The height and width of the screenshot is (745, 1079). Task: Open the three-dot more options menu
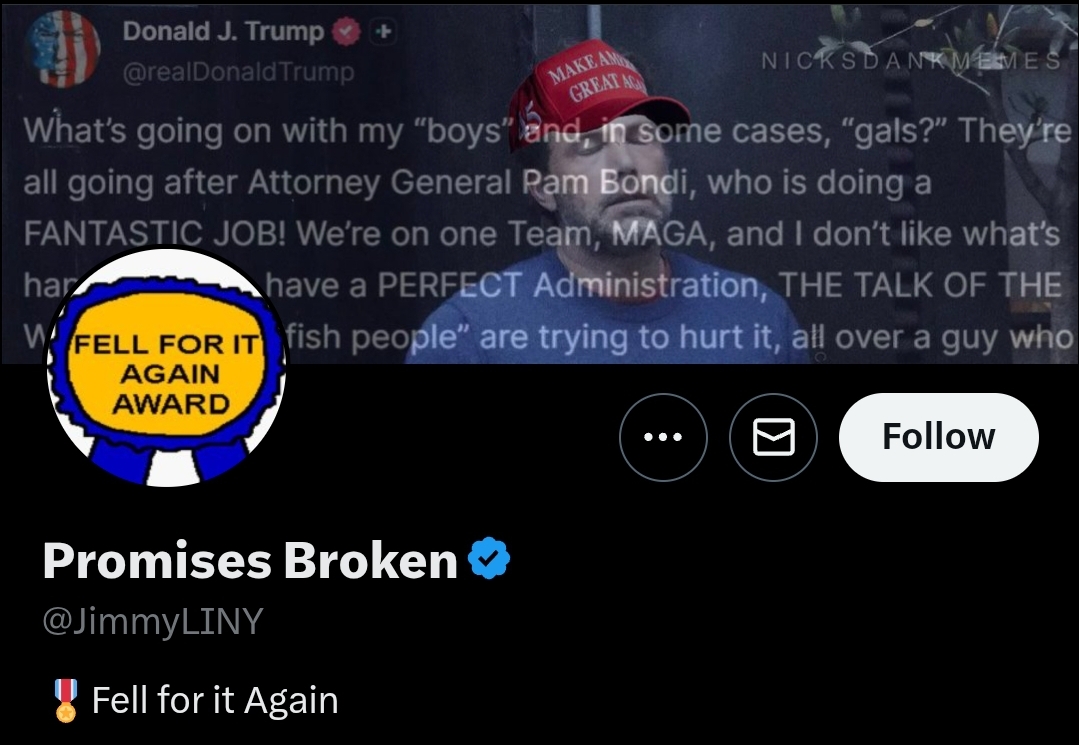point(663,437)
